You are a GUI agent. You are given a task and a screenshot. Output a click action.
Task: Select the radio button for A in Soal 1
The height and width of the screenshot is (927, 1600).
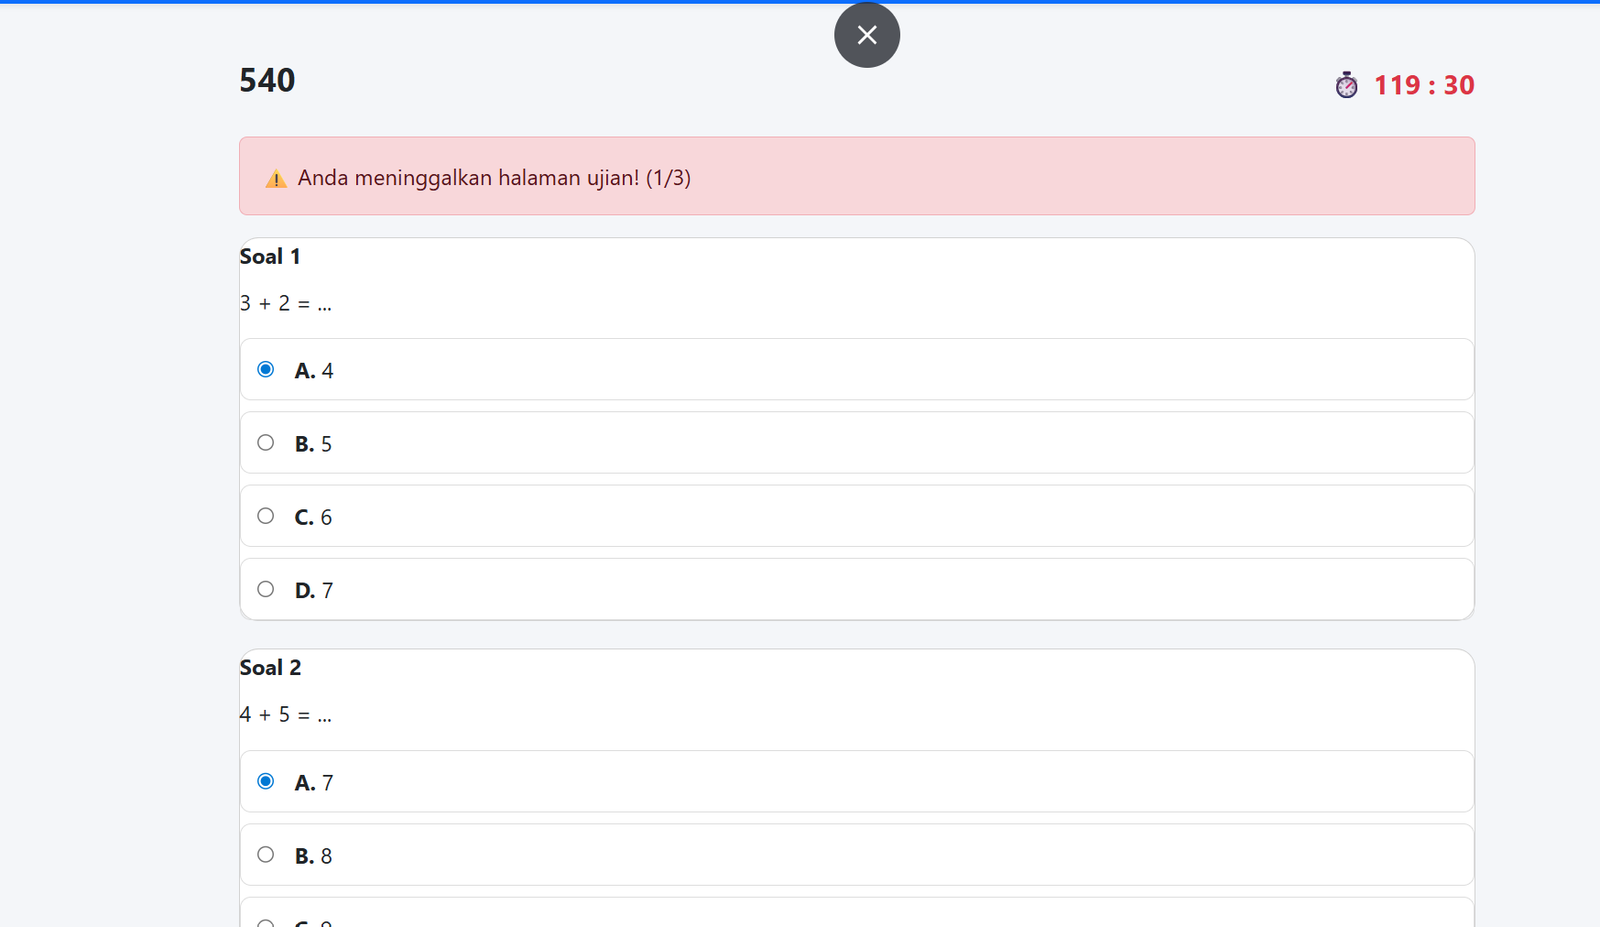(266, 370)
